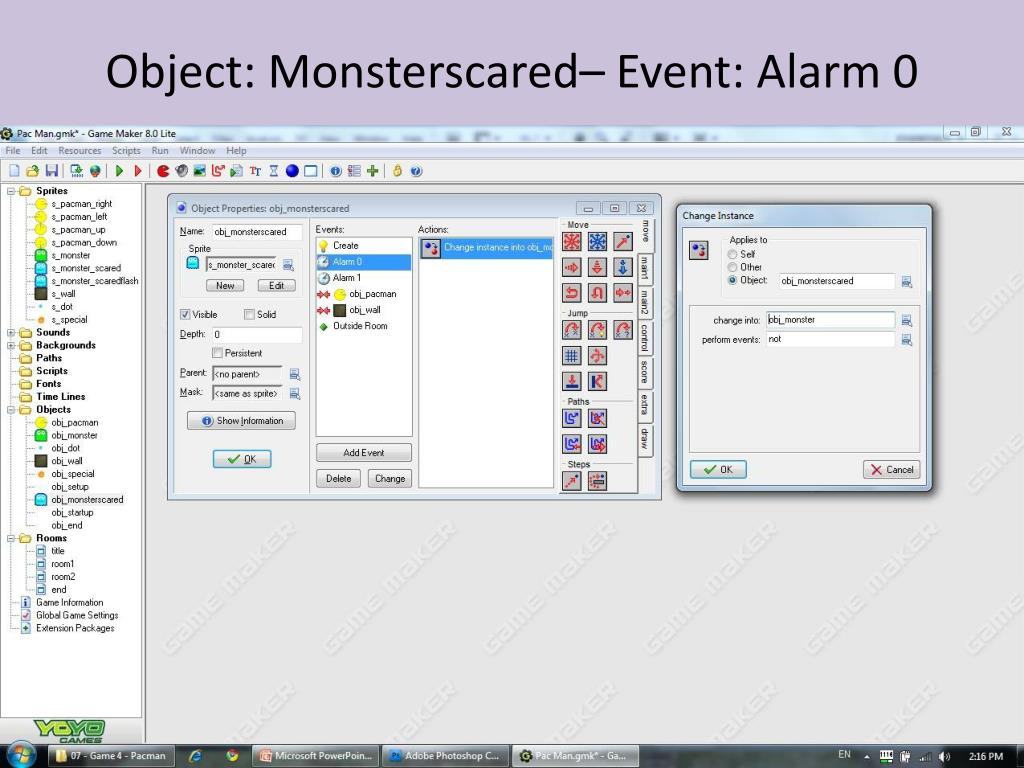This screenshot has width=1024, height=768.
Task: Create a font with TT icon
Action: click(x=255, y=171)
